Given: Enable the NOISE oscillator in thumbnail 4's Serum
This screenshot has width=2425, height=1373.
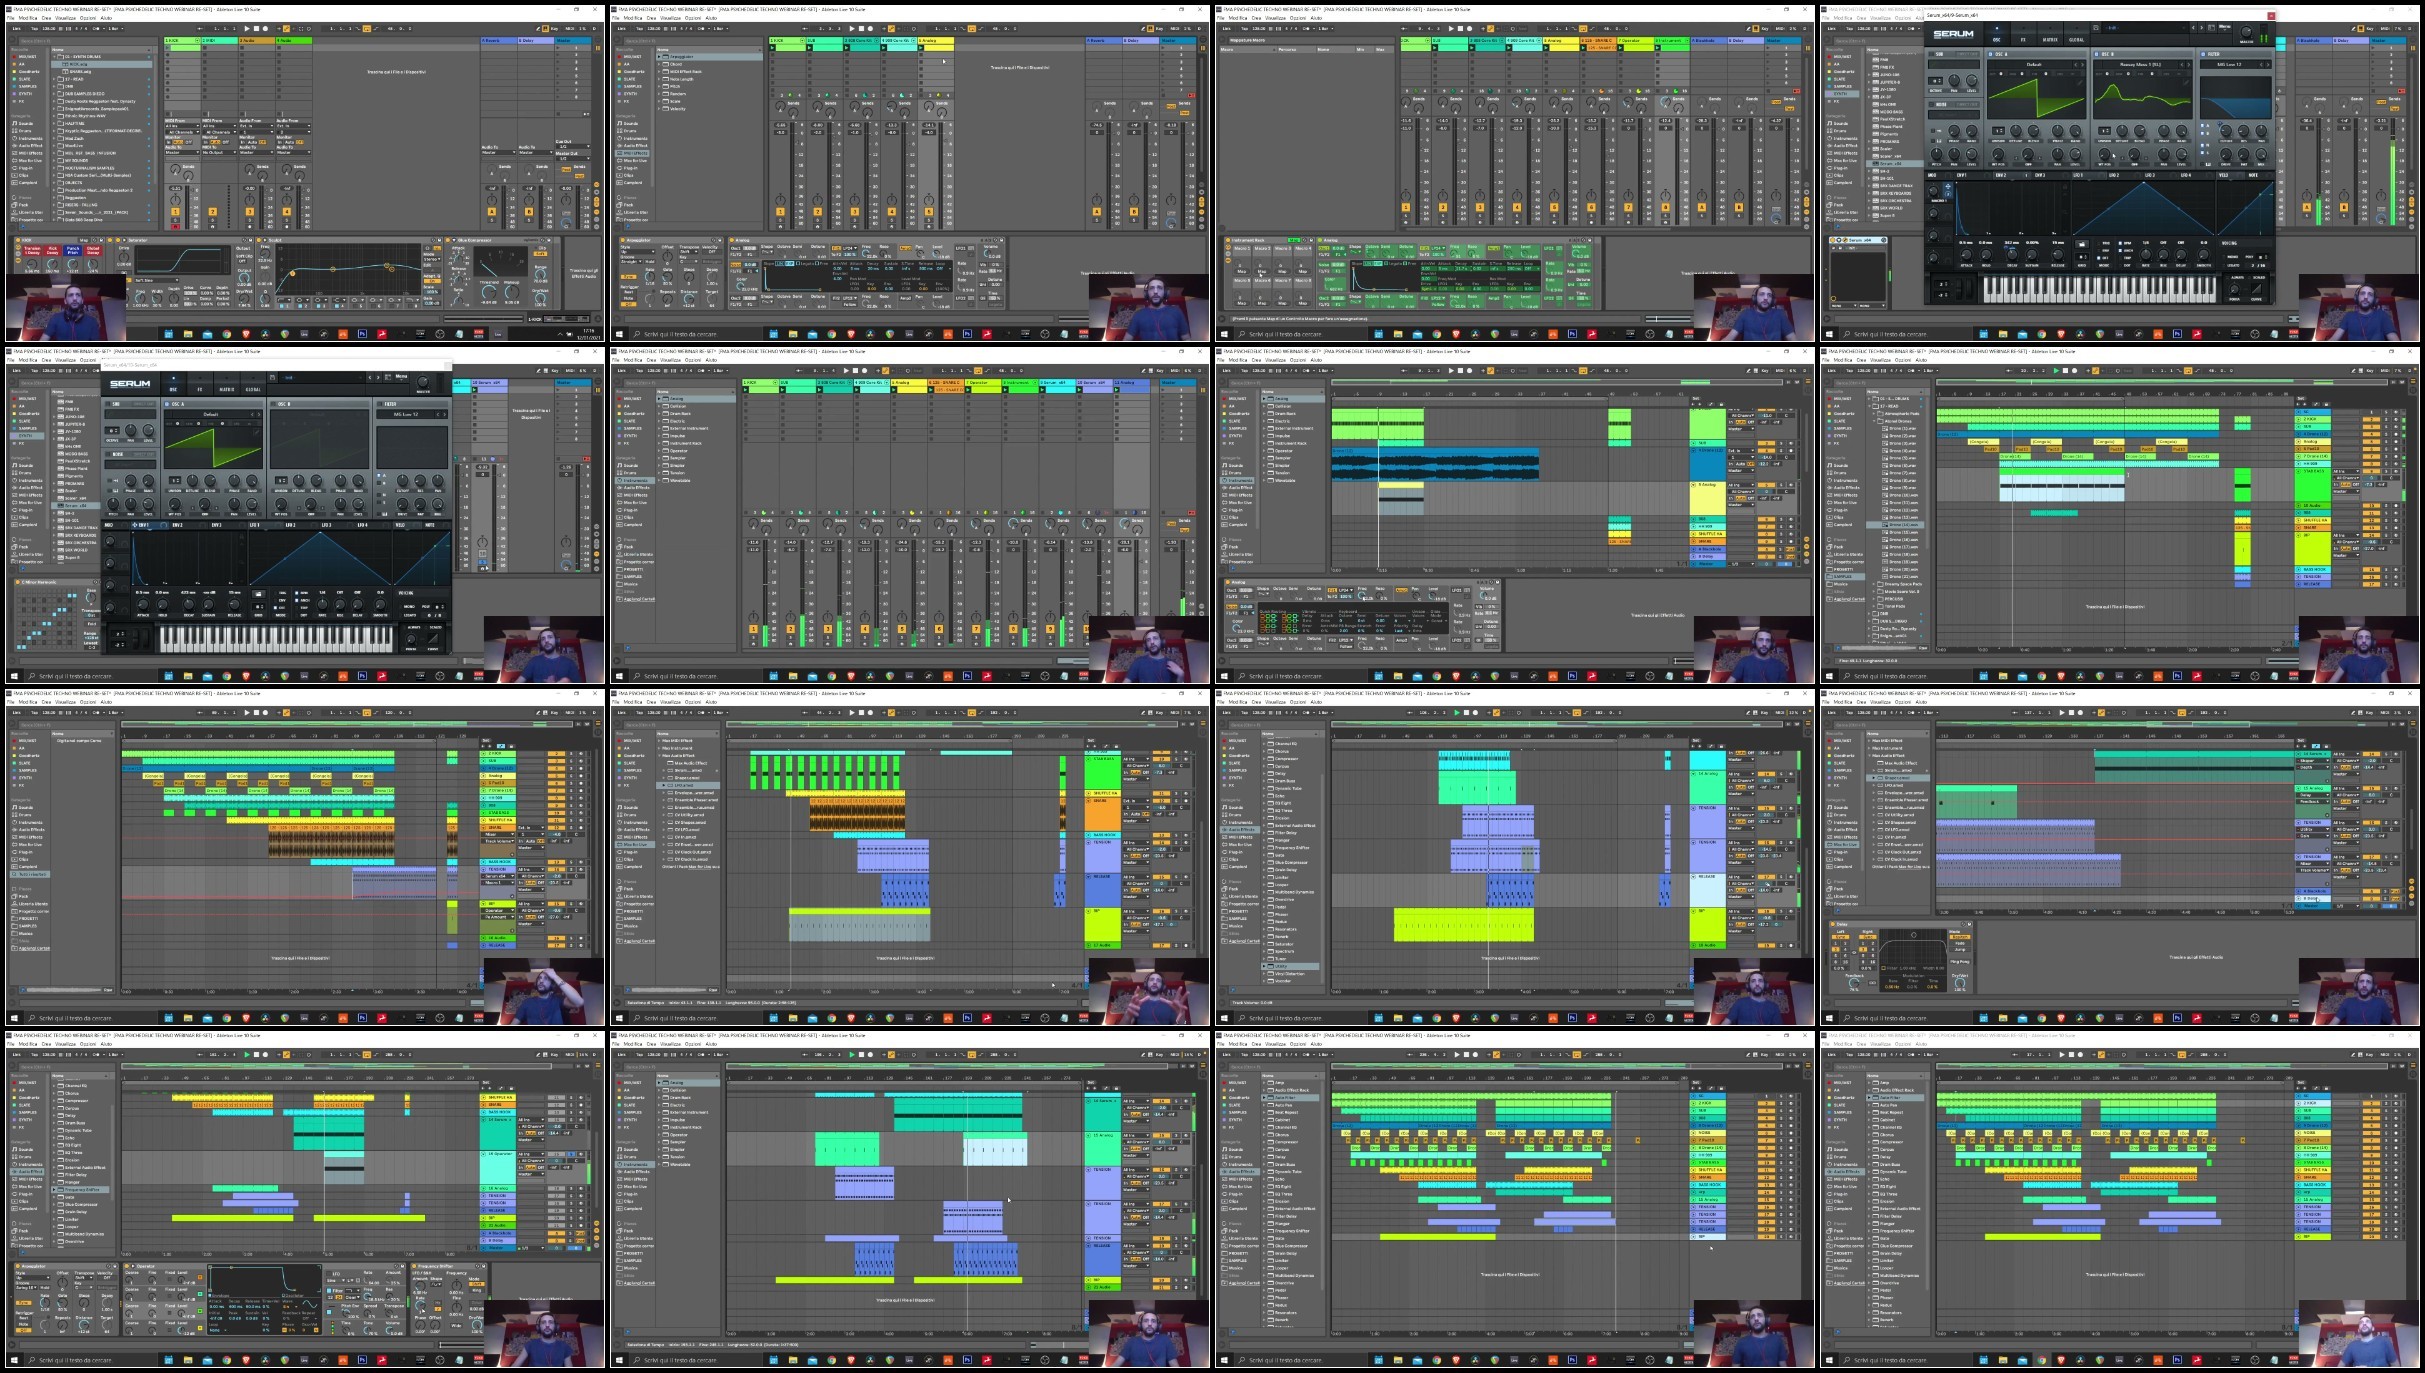Looking at the screenshot, I should click(x=1931, y=104).
